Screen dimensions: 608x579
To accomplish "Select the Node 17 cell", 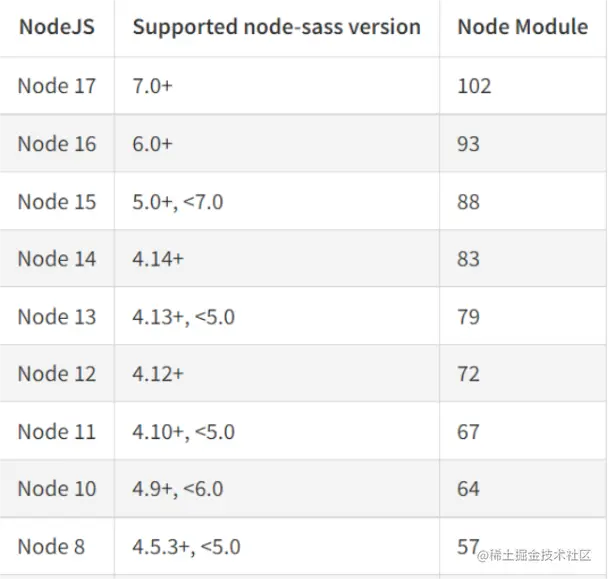I will [x=57, y=86].
